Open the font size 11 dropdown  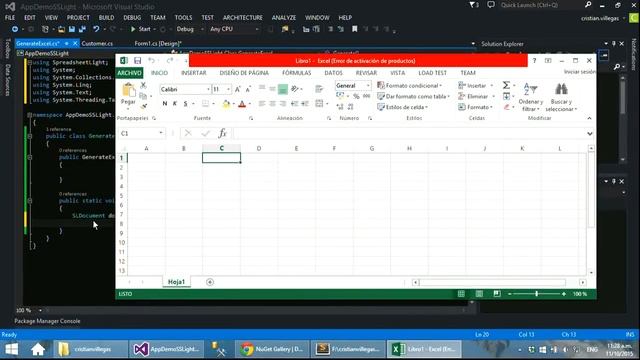(229, 89)
